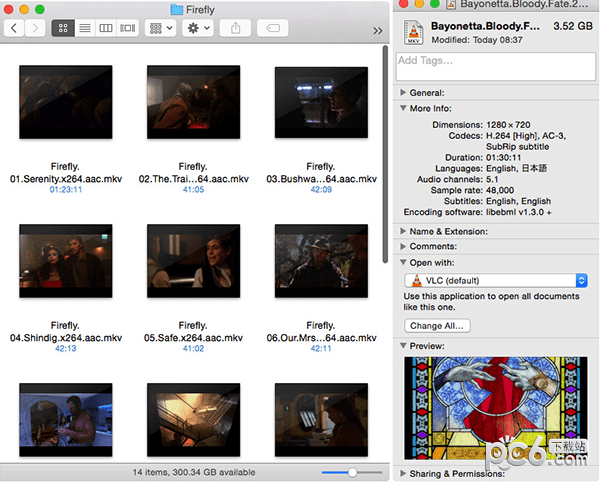This screenshot has height=483, width=600.
Task: Click the 3.52 GB file size
Action: [573, 26]
